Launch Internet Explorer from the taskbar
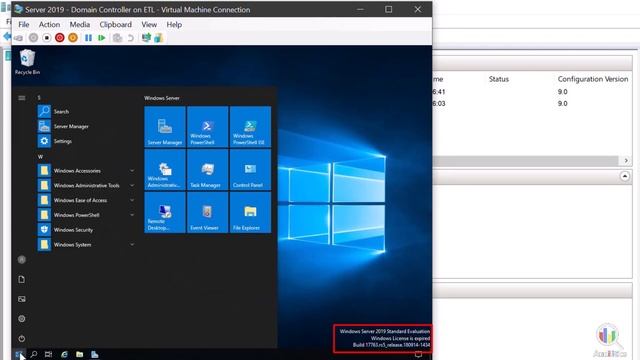 pos(64,354)
